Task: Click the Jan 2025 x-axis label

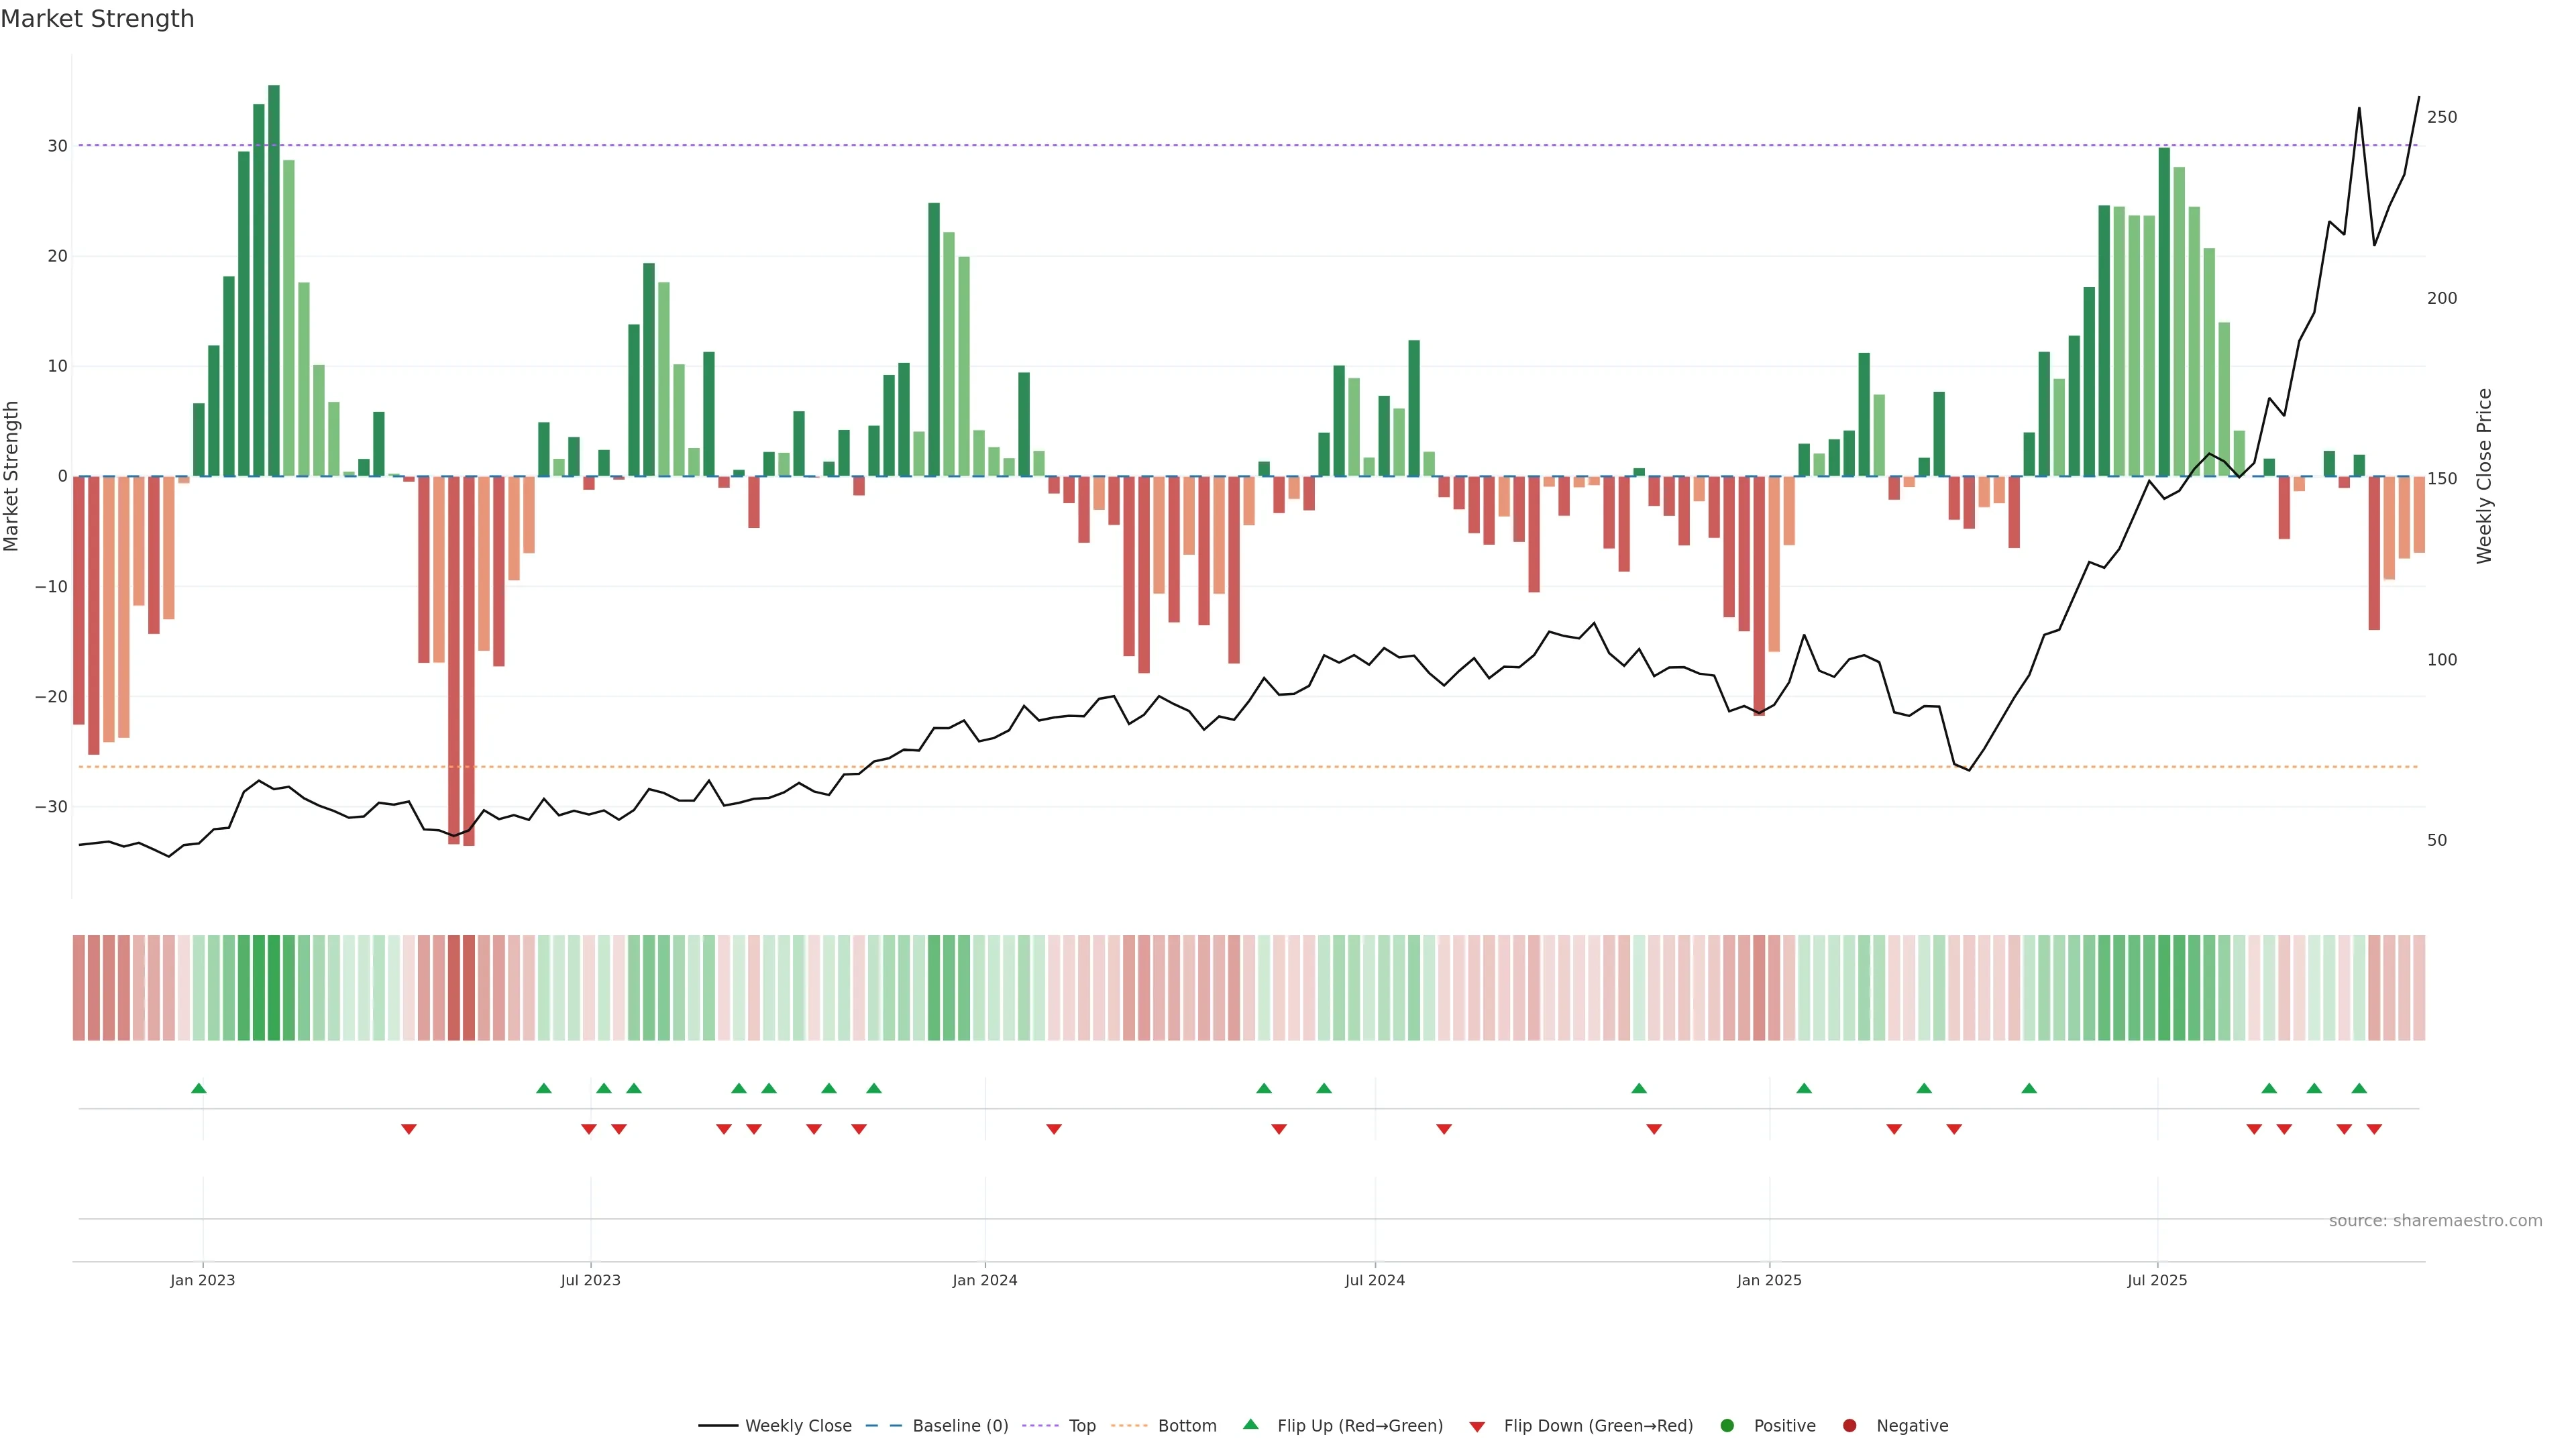Action: 1769,1280
